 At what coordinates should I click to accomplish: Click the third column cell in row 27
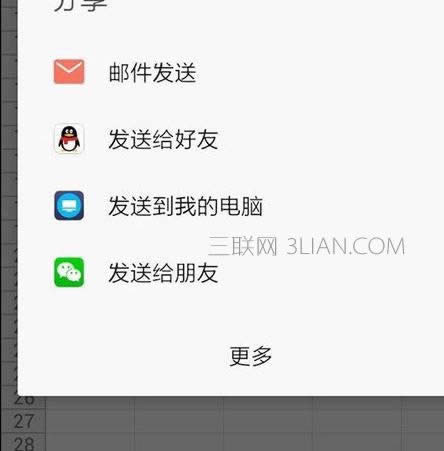(268, 421)
